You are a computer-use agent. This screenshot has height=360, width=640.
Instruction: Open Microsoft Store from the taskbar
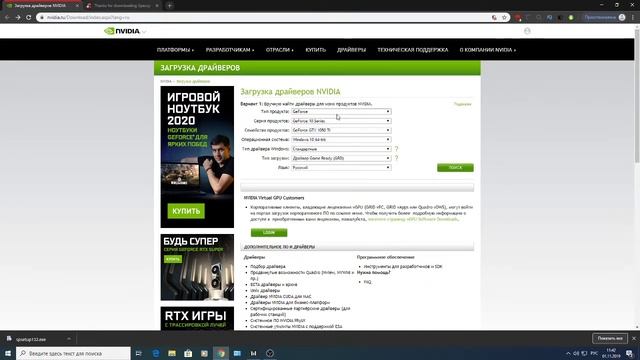coord(188,353)
